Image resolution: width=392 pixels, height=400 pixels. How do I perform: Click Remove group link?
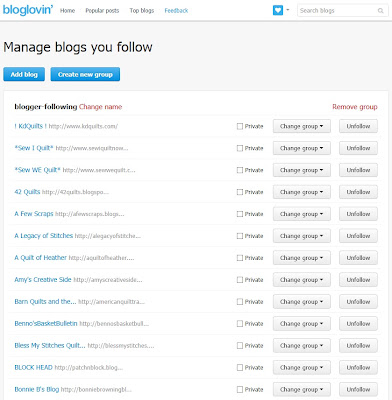pyautogui.click(x=355, y=107)
